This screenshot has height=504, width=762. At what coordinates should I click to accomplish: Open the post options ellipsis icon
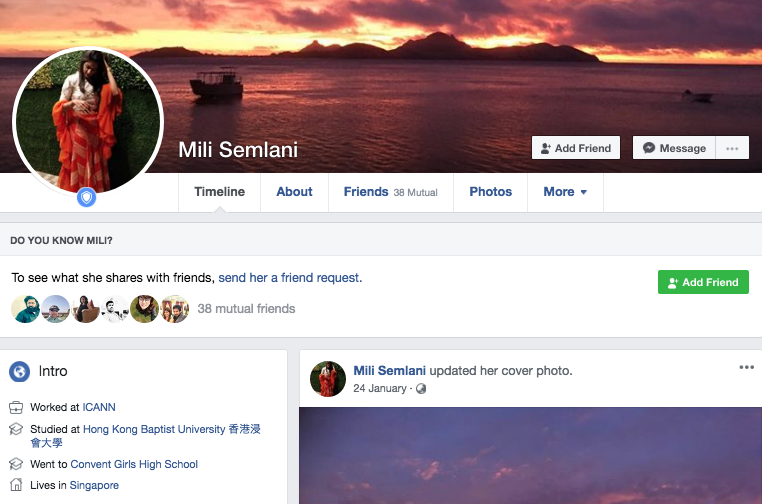click(746, 367)
